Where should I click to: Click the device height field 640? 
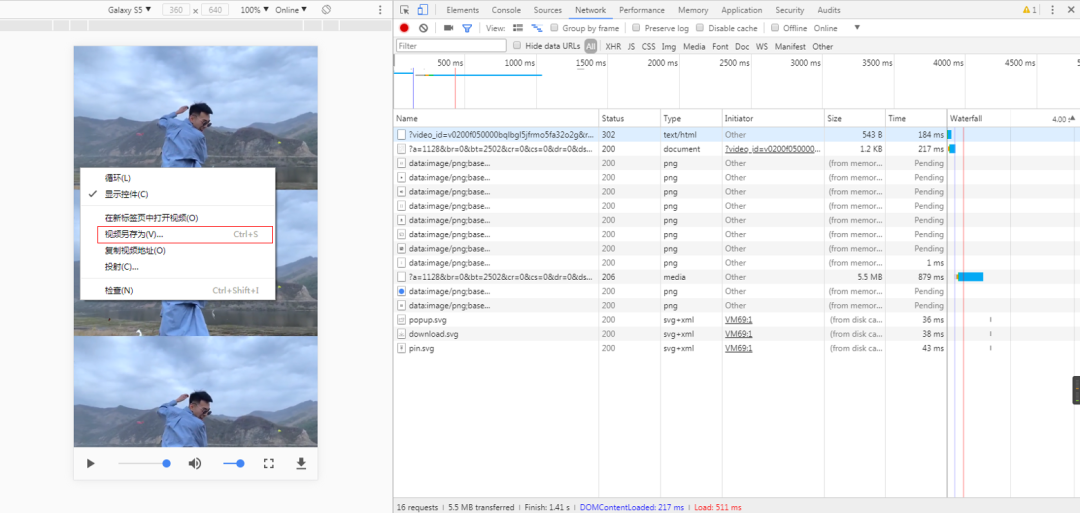215,10
